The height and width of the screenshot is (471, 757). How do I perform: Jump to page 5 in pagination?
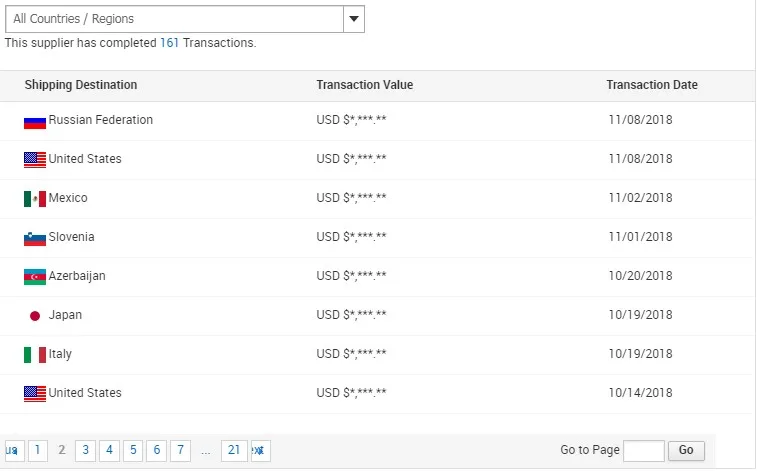click(x=133, y=451)
